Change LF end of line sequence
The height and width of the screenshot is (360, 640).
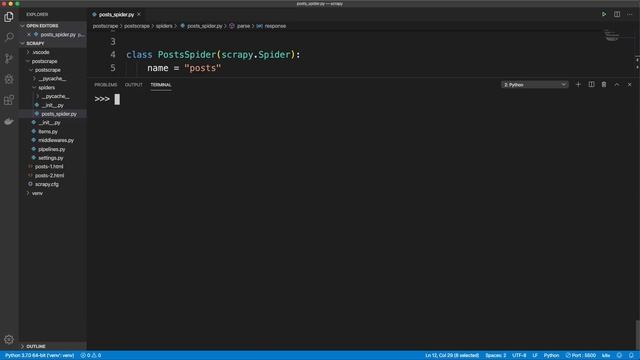click(x=535, y=356)
